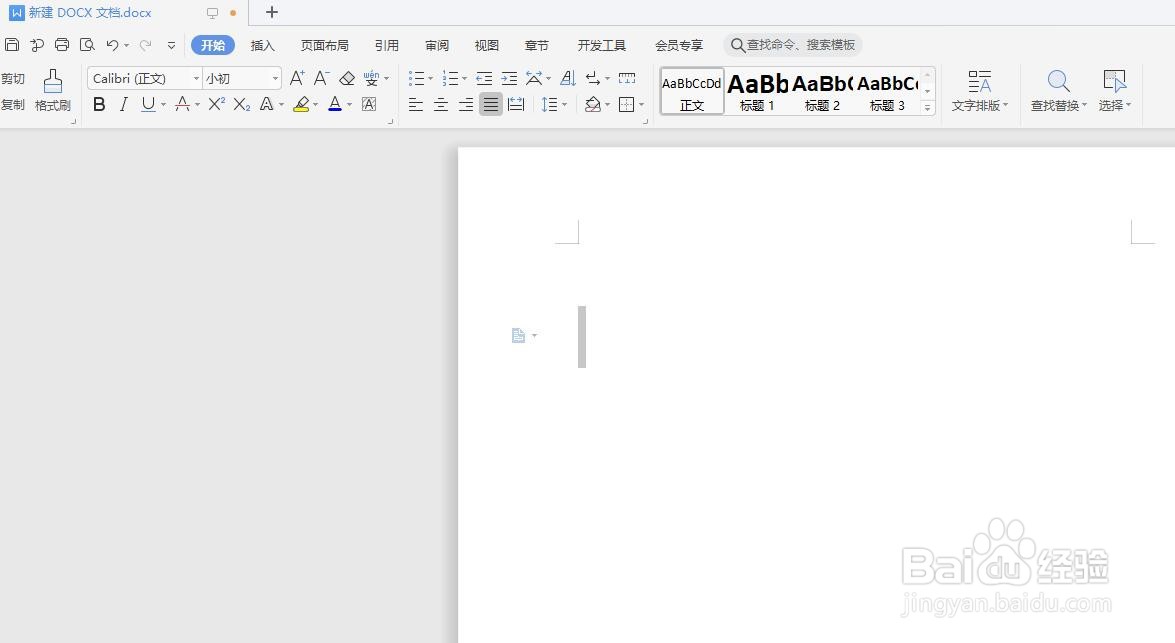Screen dimensions: 1175x643
Task: Open font color dropdown arrow
Action: (350, 105)
